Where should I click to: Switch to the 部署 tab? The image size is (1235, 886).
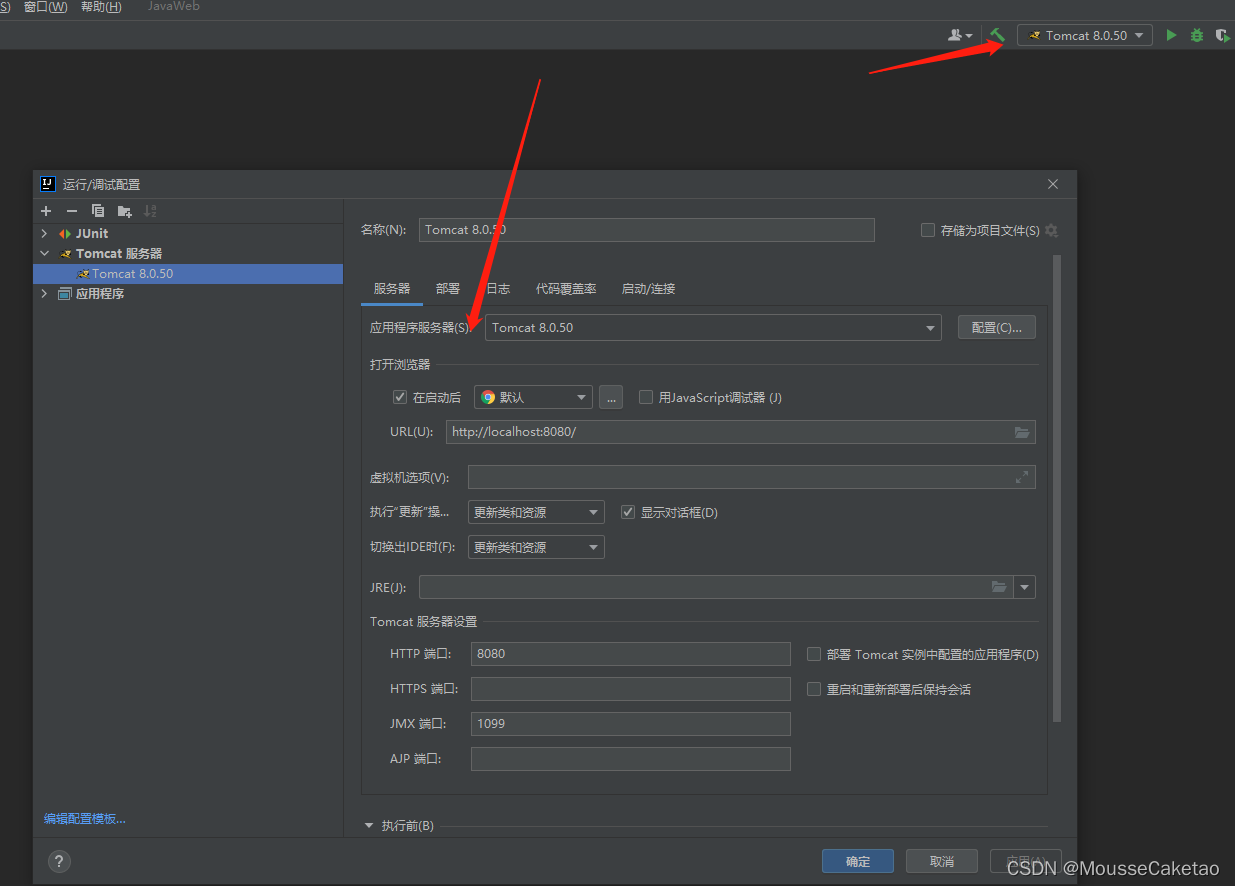[448, 288]
